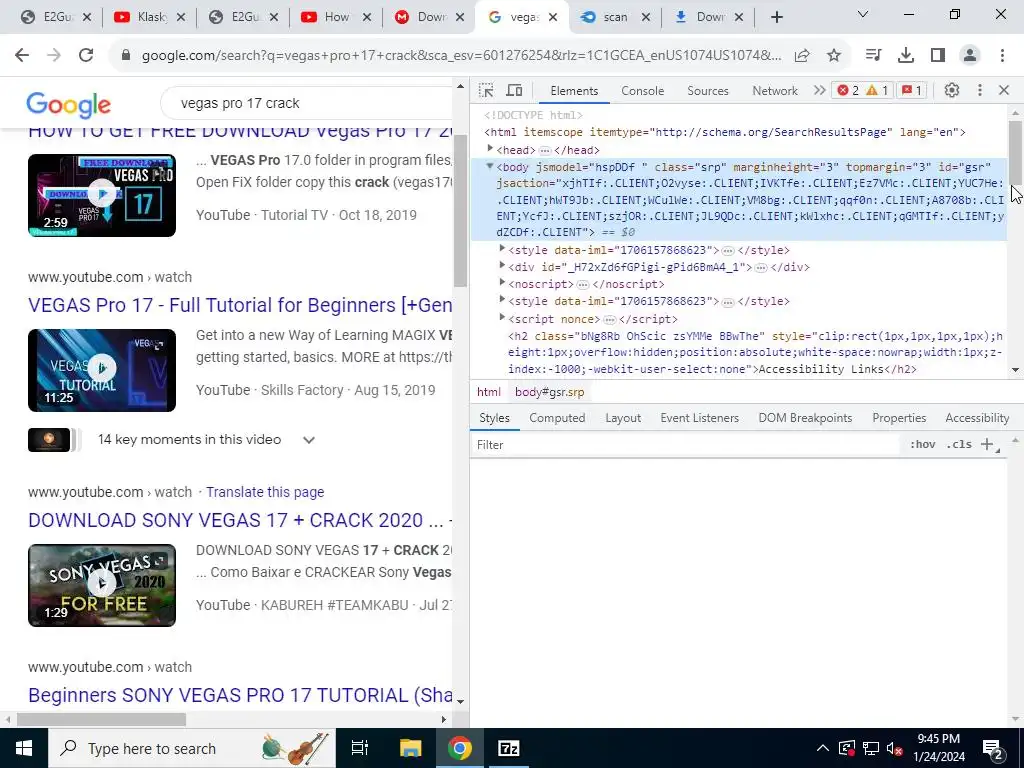1024x768 pixels.
Task: Select html breadcrumb in DevTools
Action: tap(488, 392)
